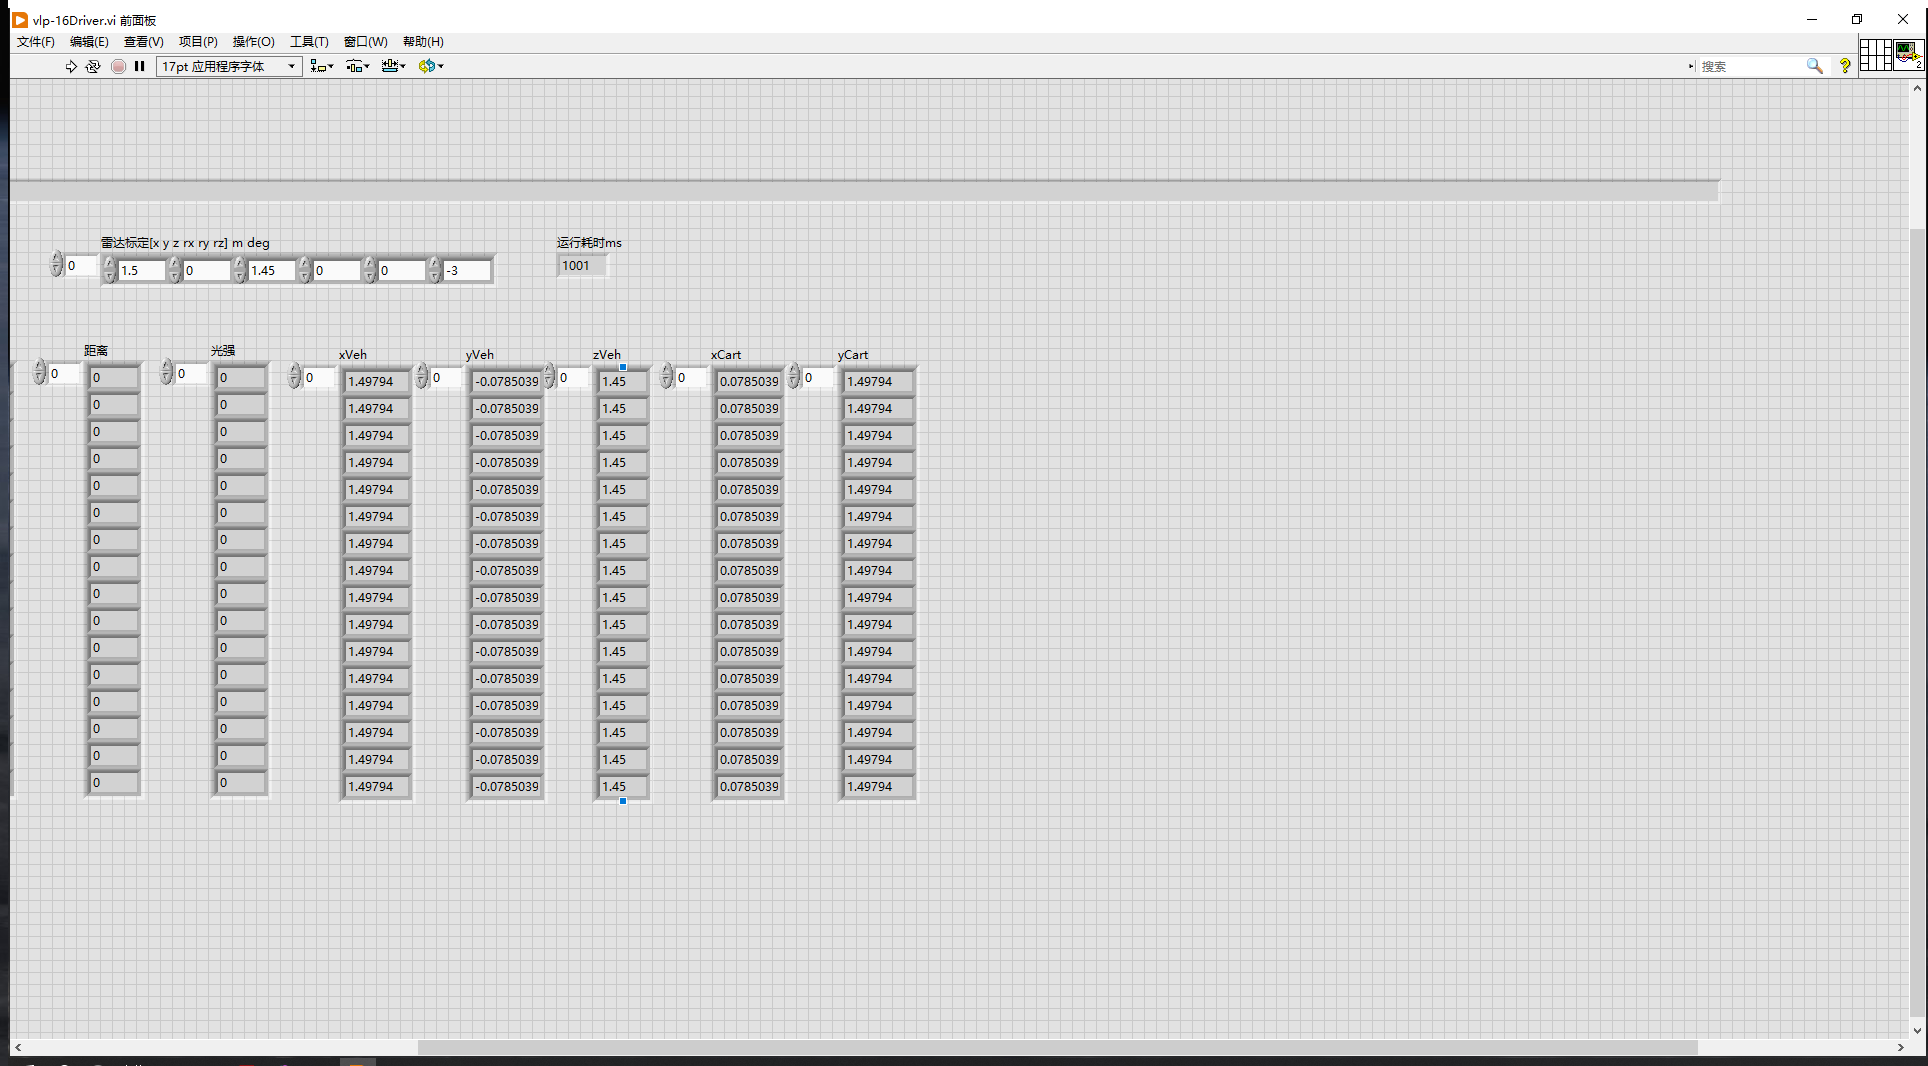Image resolution: width=1928 pixels, height=1066 pixels.
Task: Open the Distribute Objects dropdown
Action: 357,66
